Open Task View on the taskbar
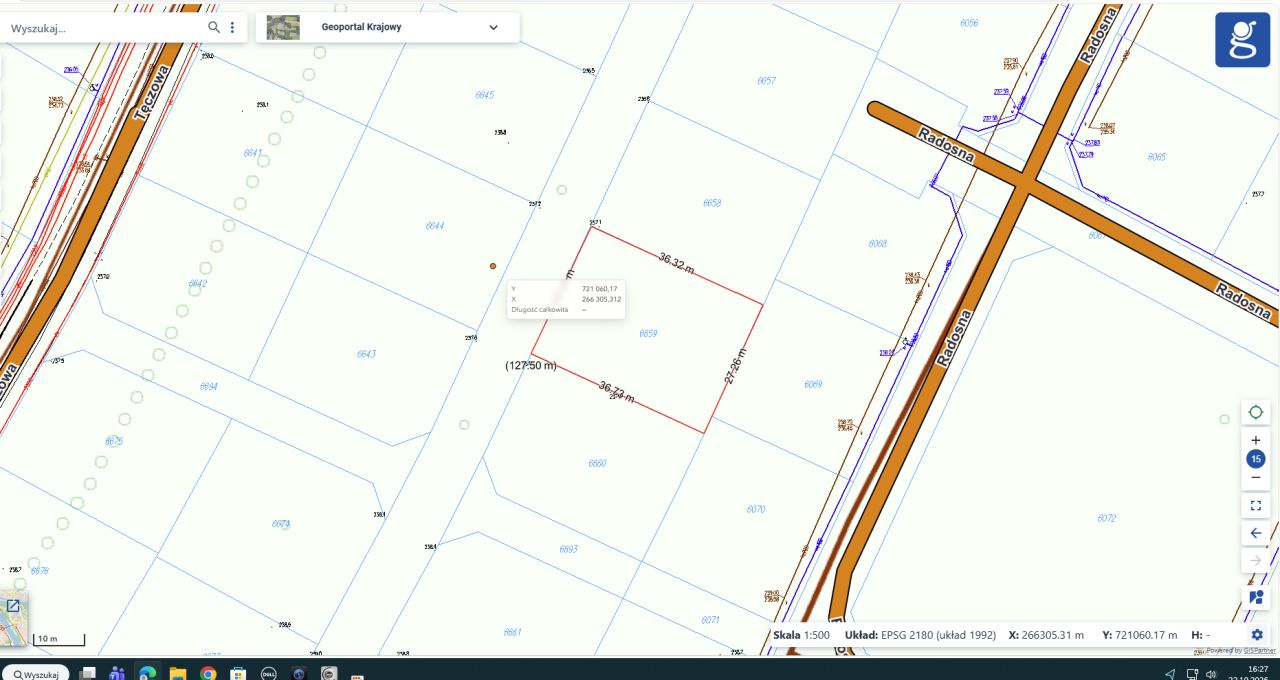The image size is (1280, 680). (87, 674)
